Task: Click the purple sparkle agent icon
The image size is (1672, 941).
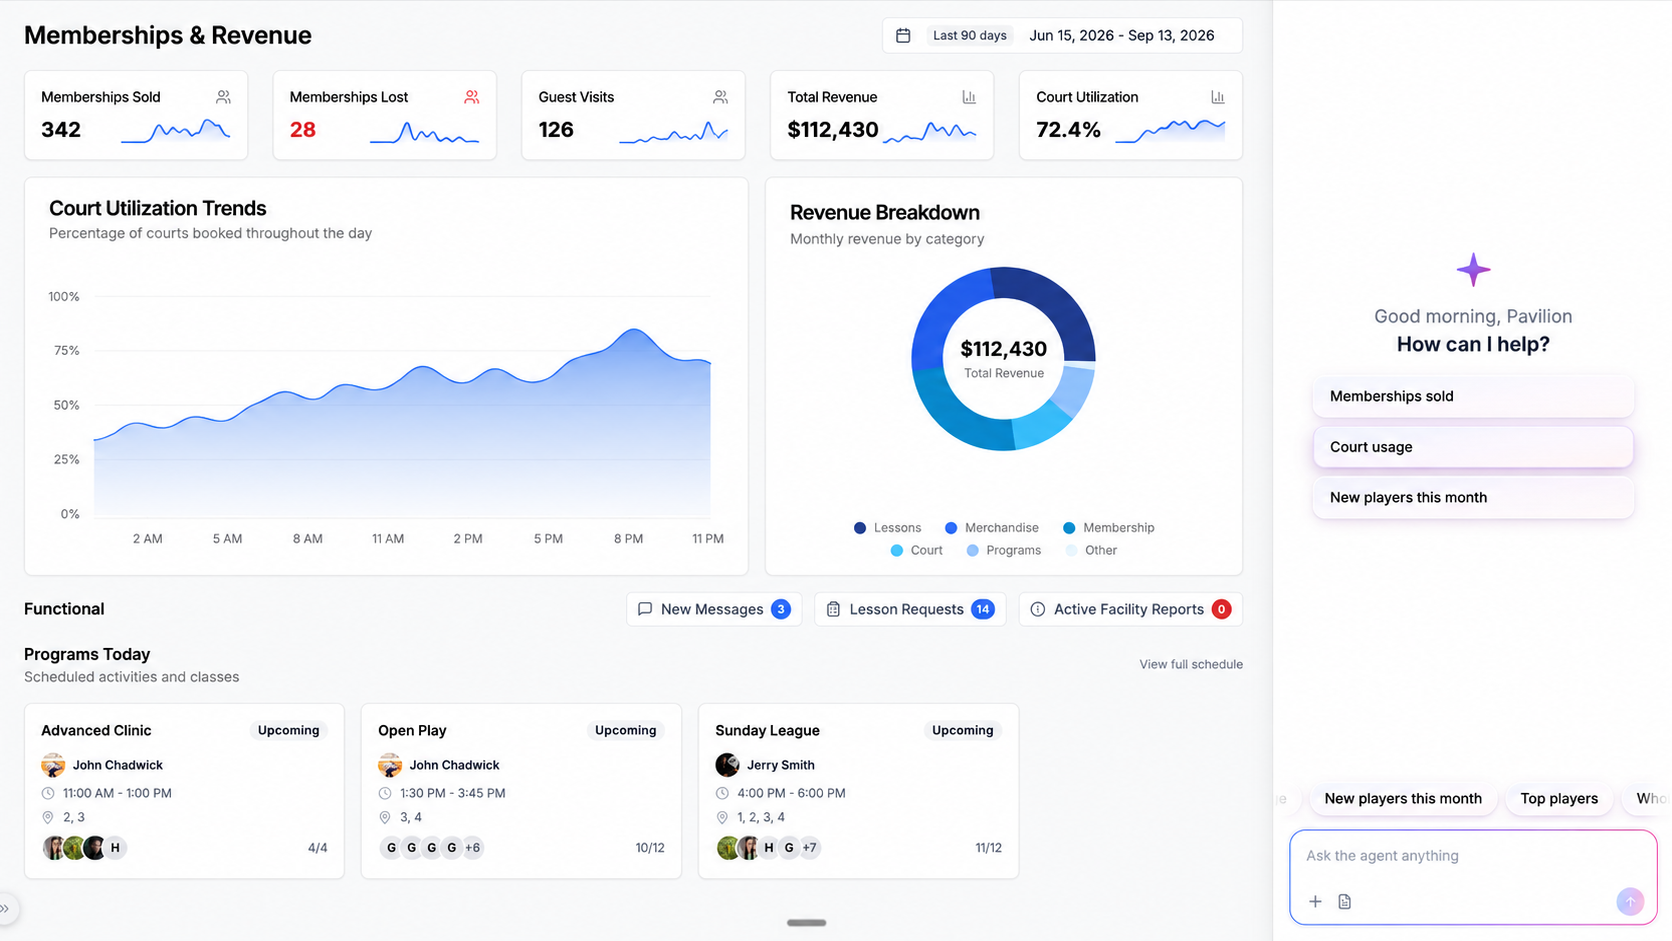Action: click(x=1473, y=270)
